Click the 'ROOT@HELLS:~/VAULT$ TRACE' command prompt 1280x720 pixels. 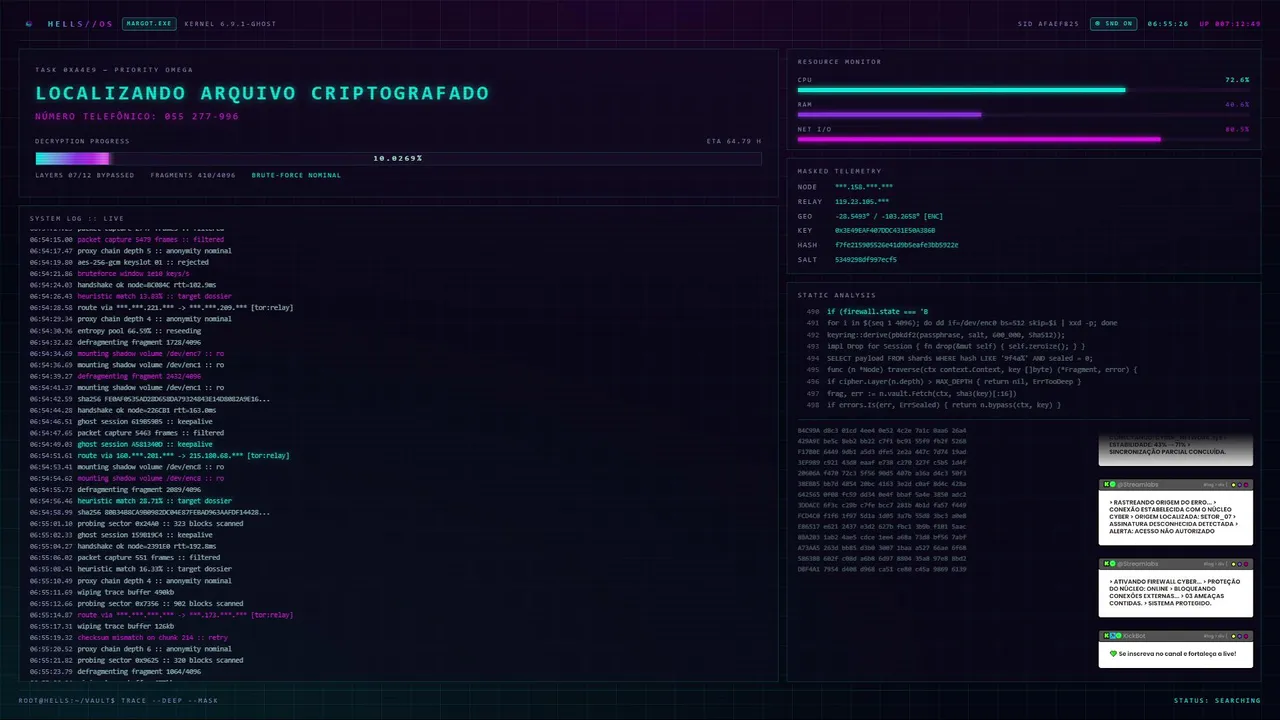point(118,700)
